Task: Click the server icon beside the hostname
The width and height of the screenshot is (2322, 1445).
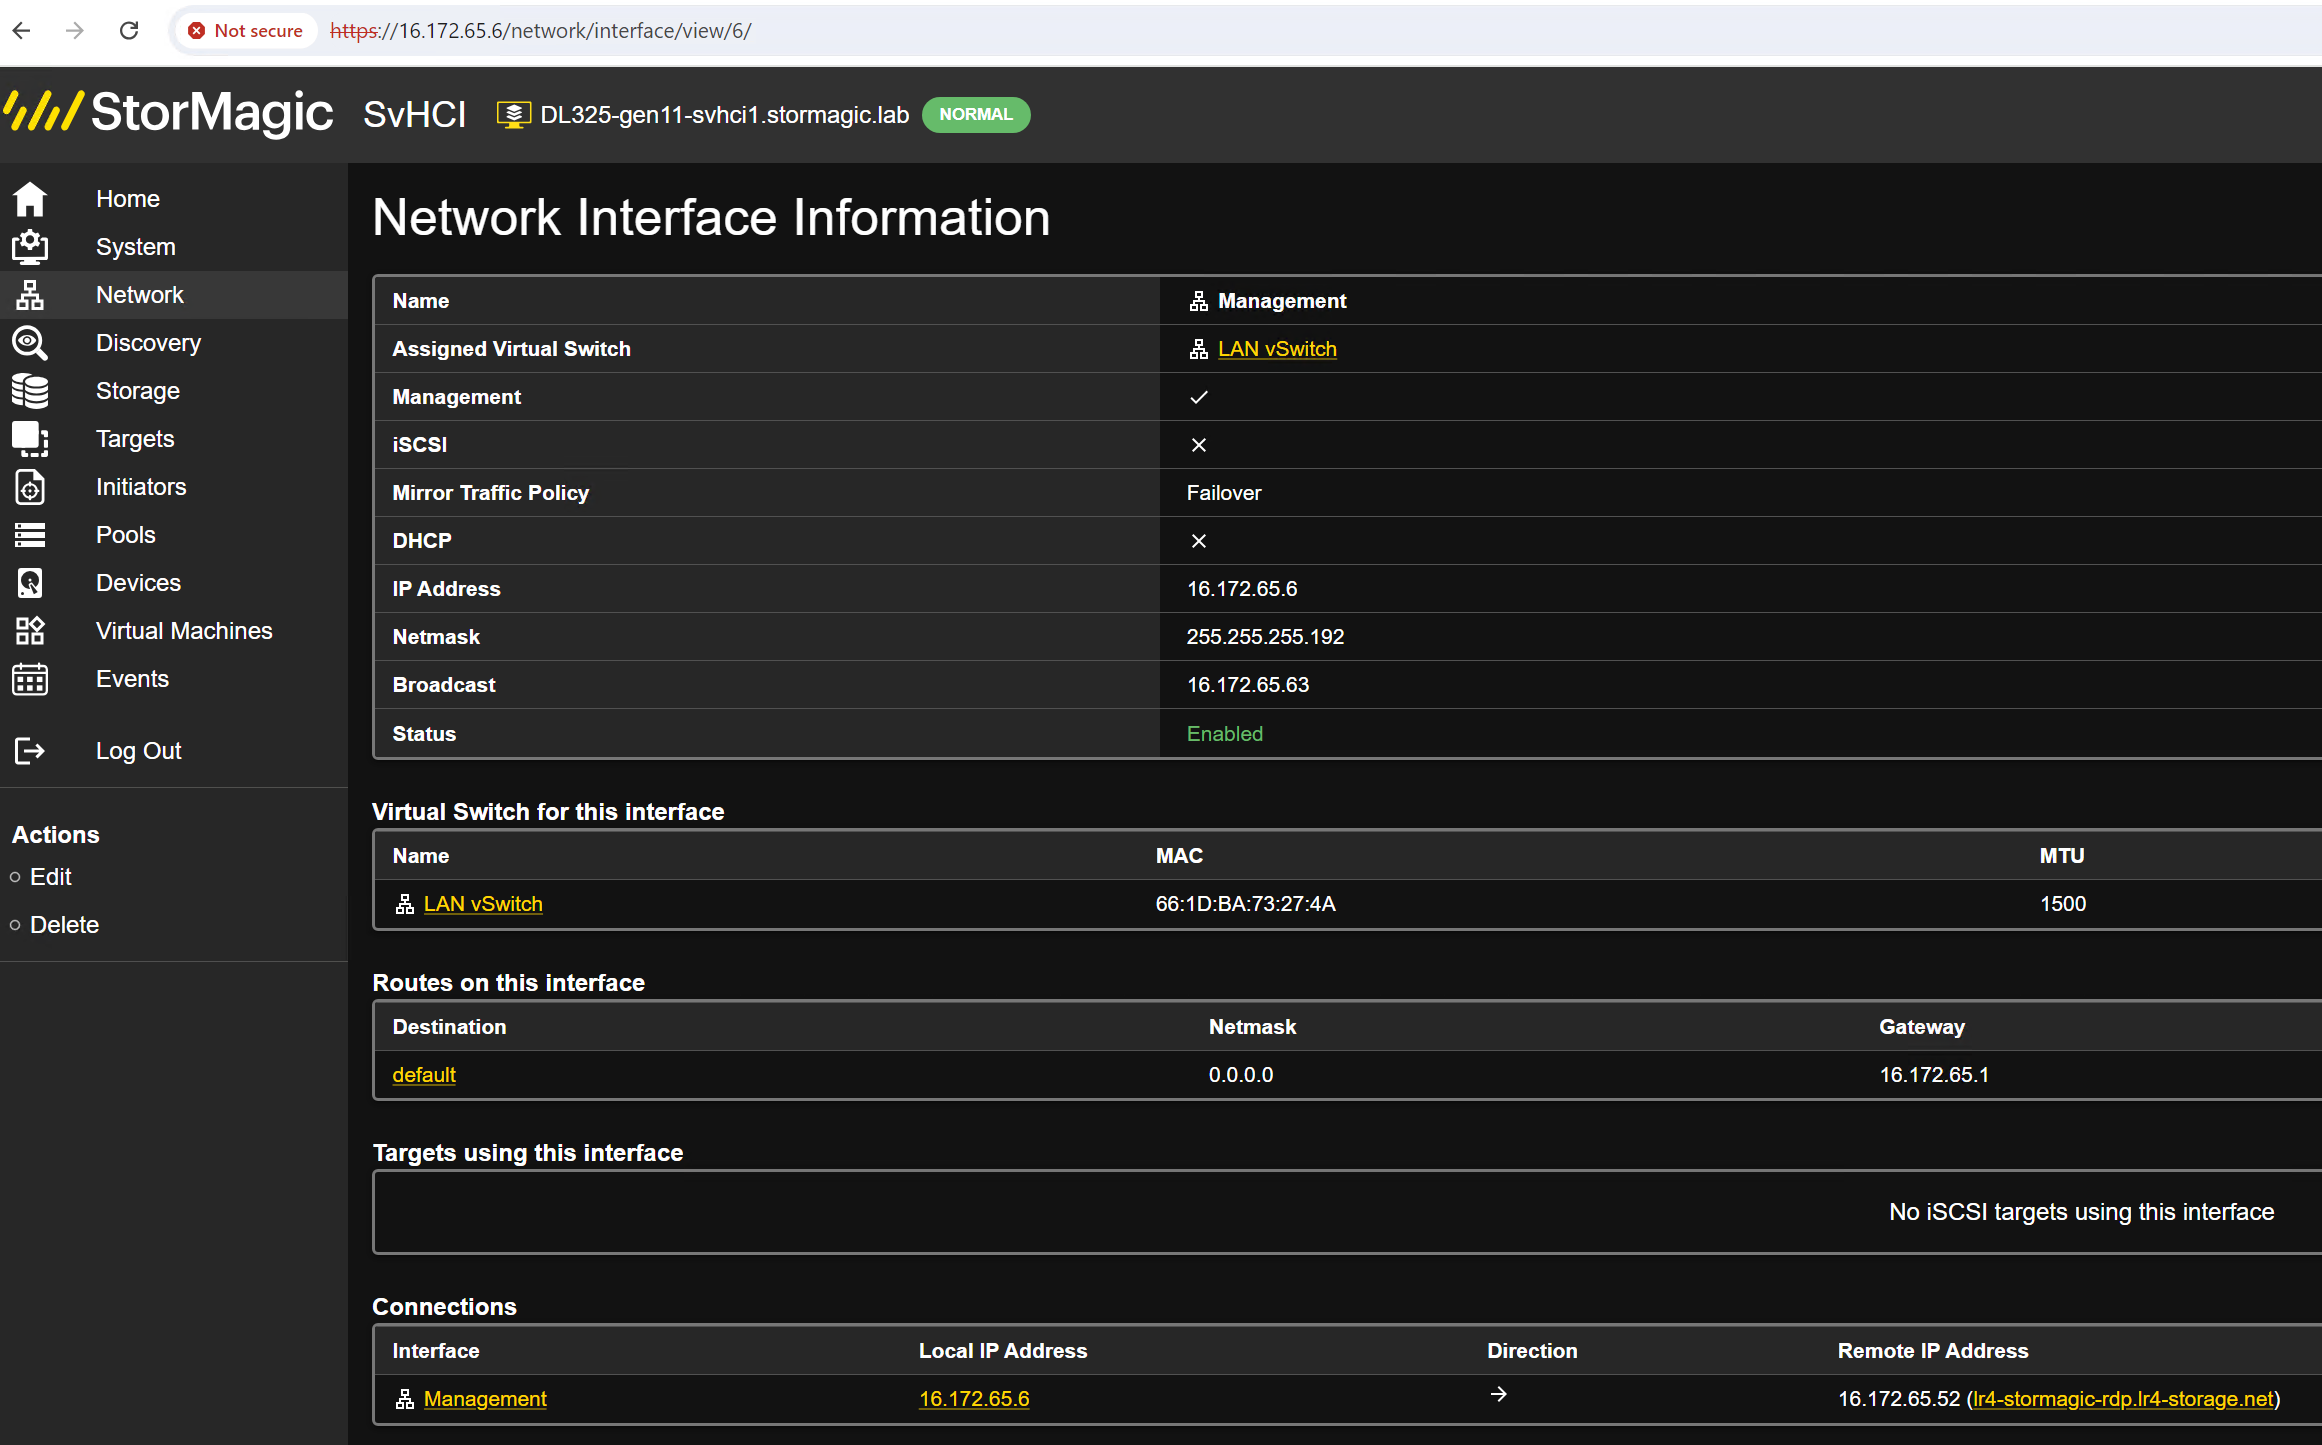Action: 513,115
